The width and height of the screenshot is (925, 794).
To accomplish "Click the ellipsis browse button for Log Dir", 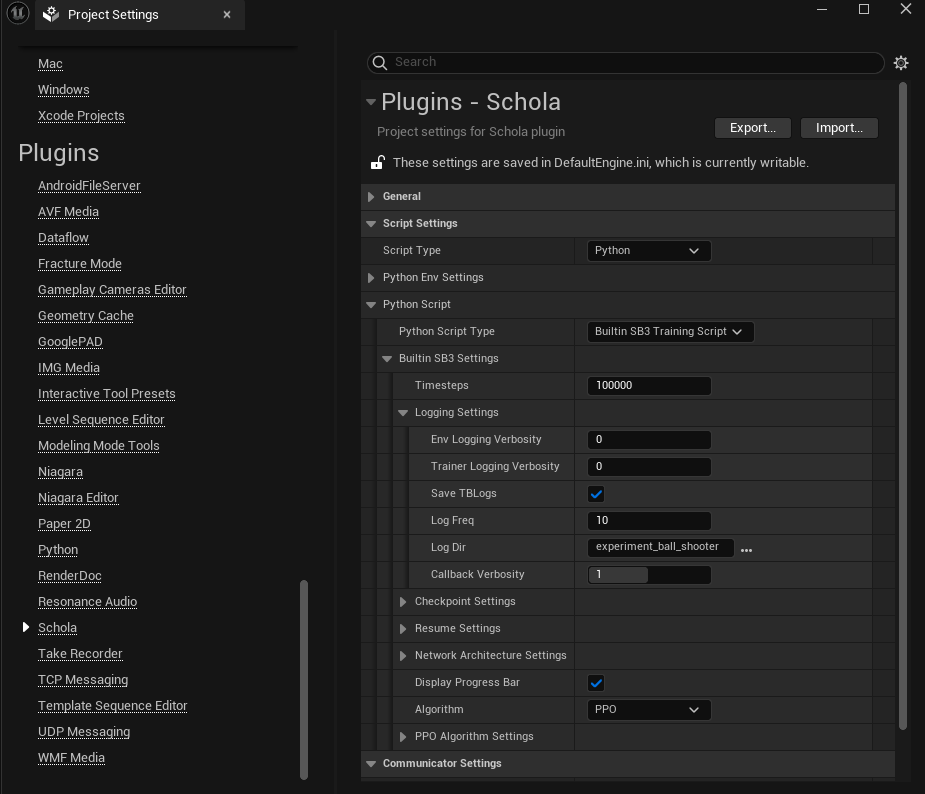I will (746, 549).
